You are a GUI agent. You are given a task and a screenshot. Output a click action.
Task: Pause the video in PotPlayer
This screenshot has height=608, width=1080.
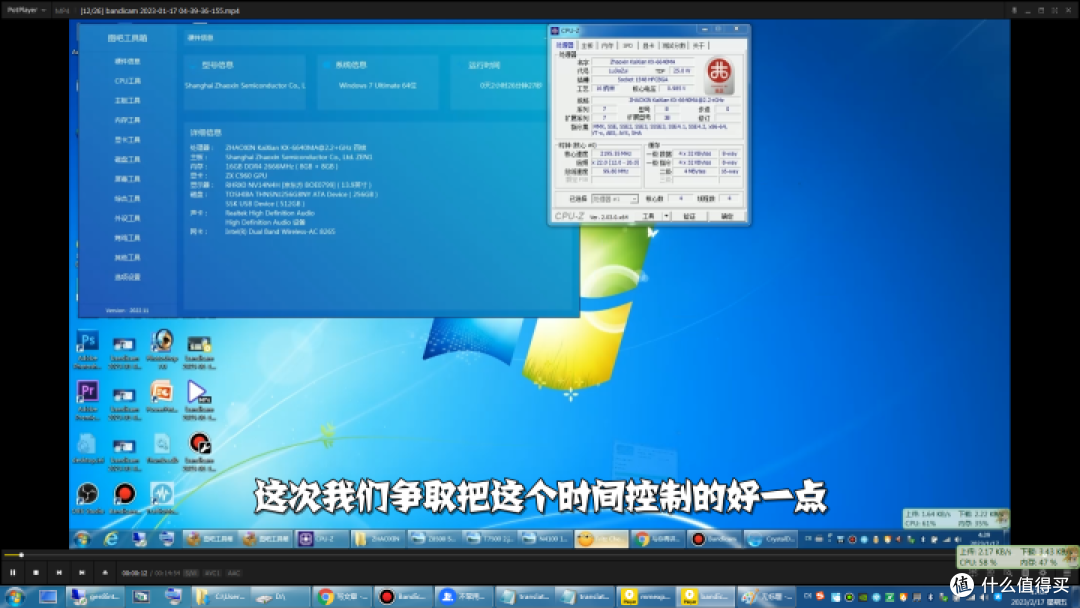click(13, 572)
